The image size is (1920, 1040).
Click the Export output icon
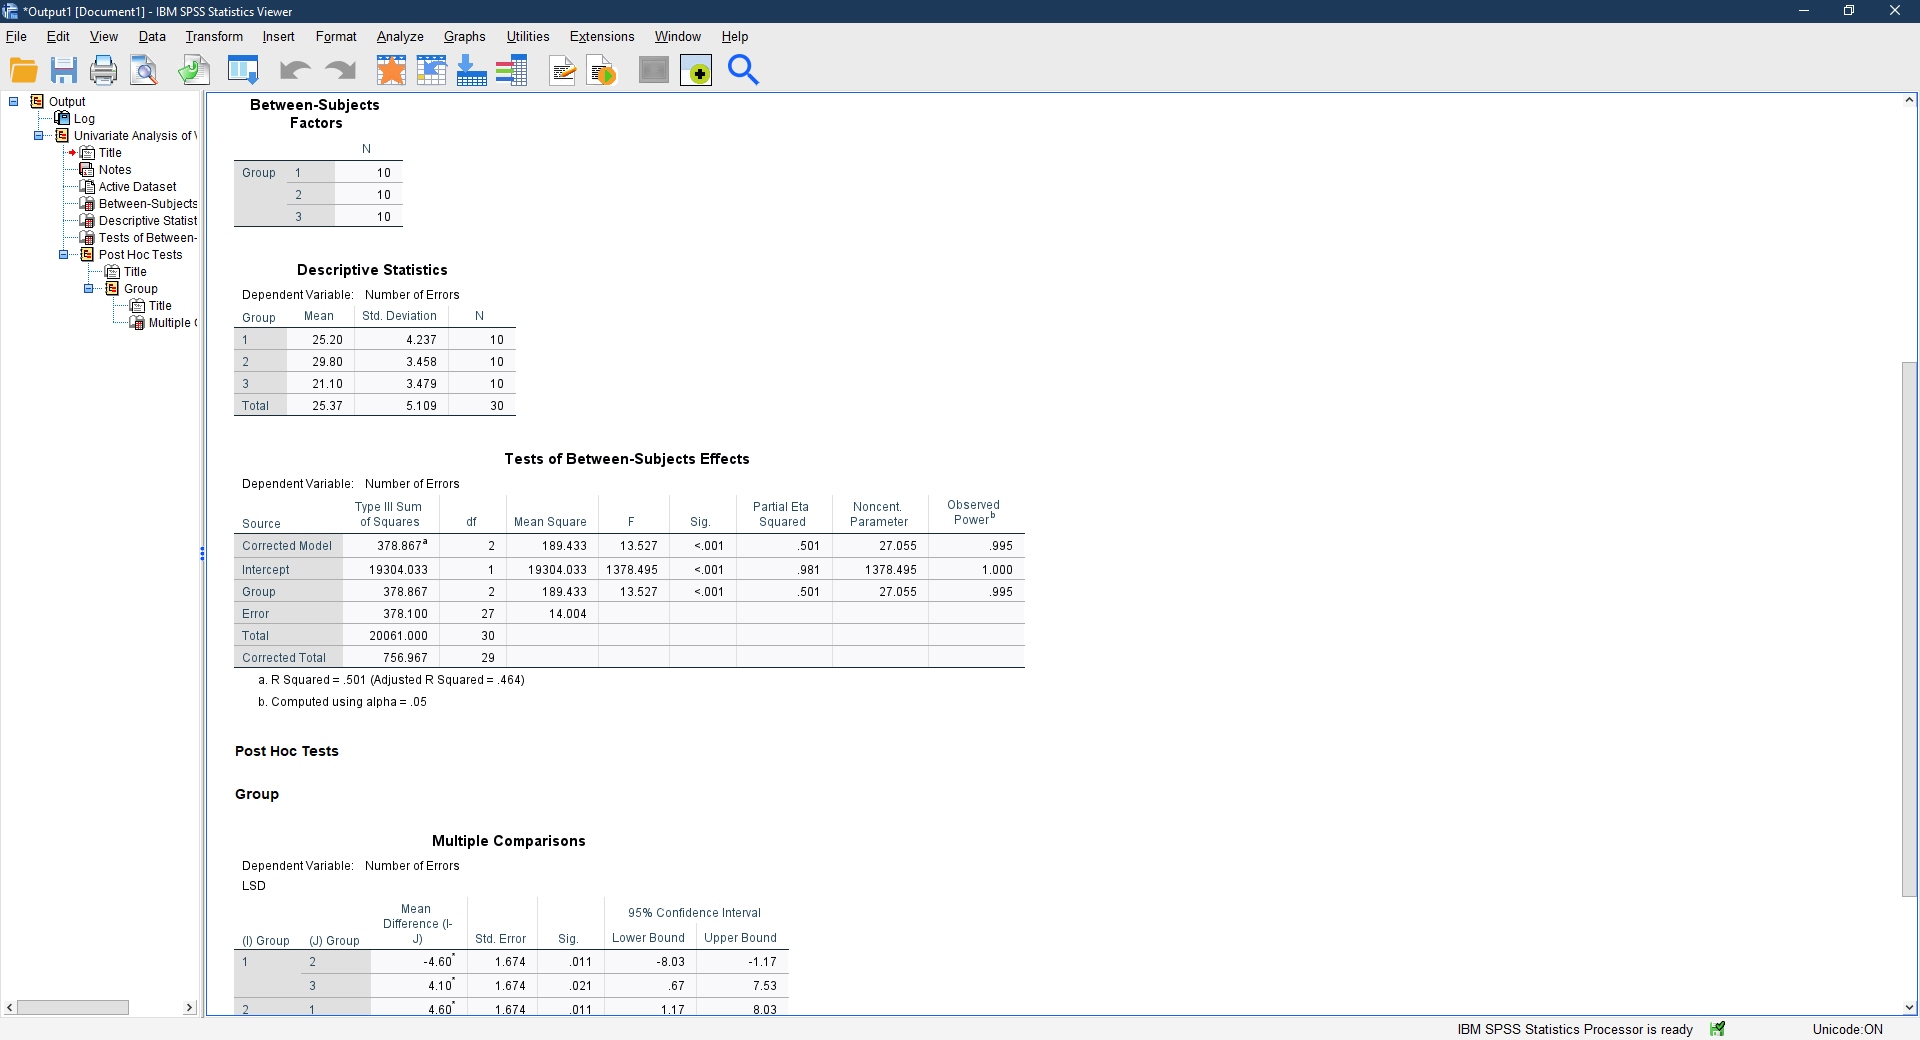coord(194,70)
